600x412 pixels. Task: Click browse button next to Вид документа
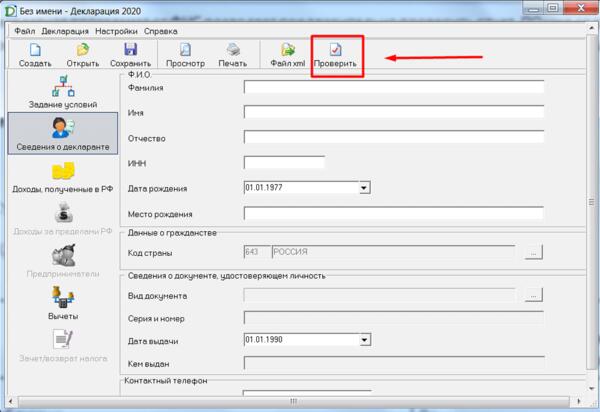[535, 295]
